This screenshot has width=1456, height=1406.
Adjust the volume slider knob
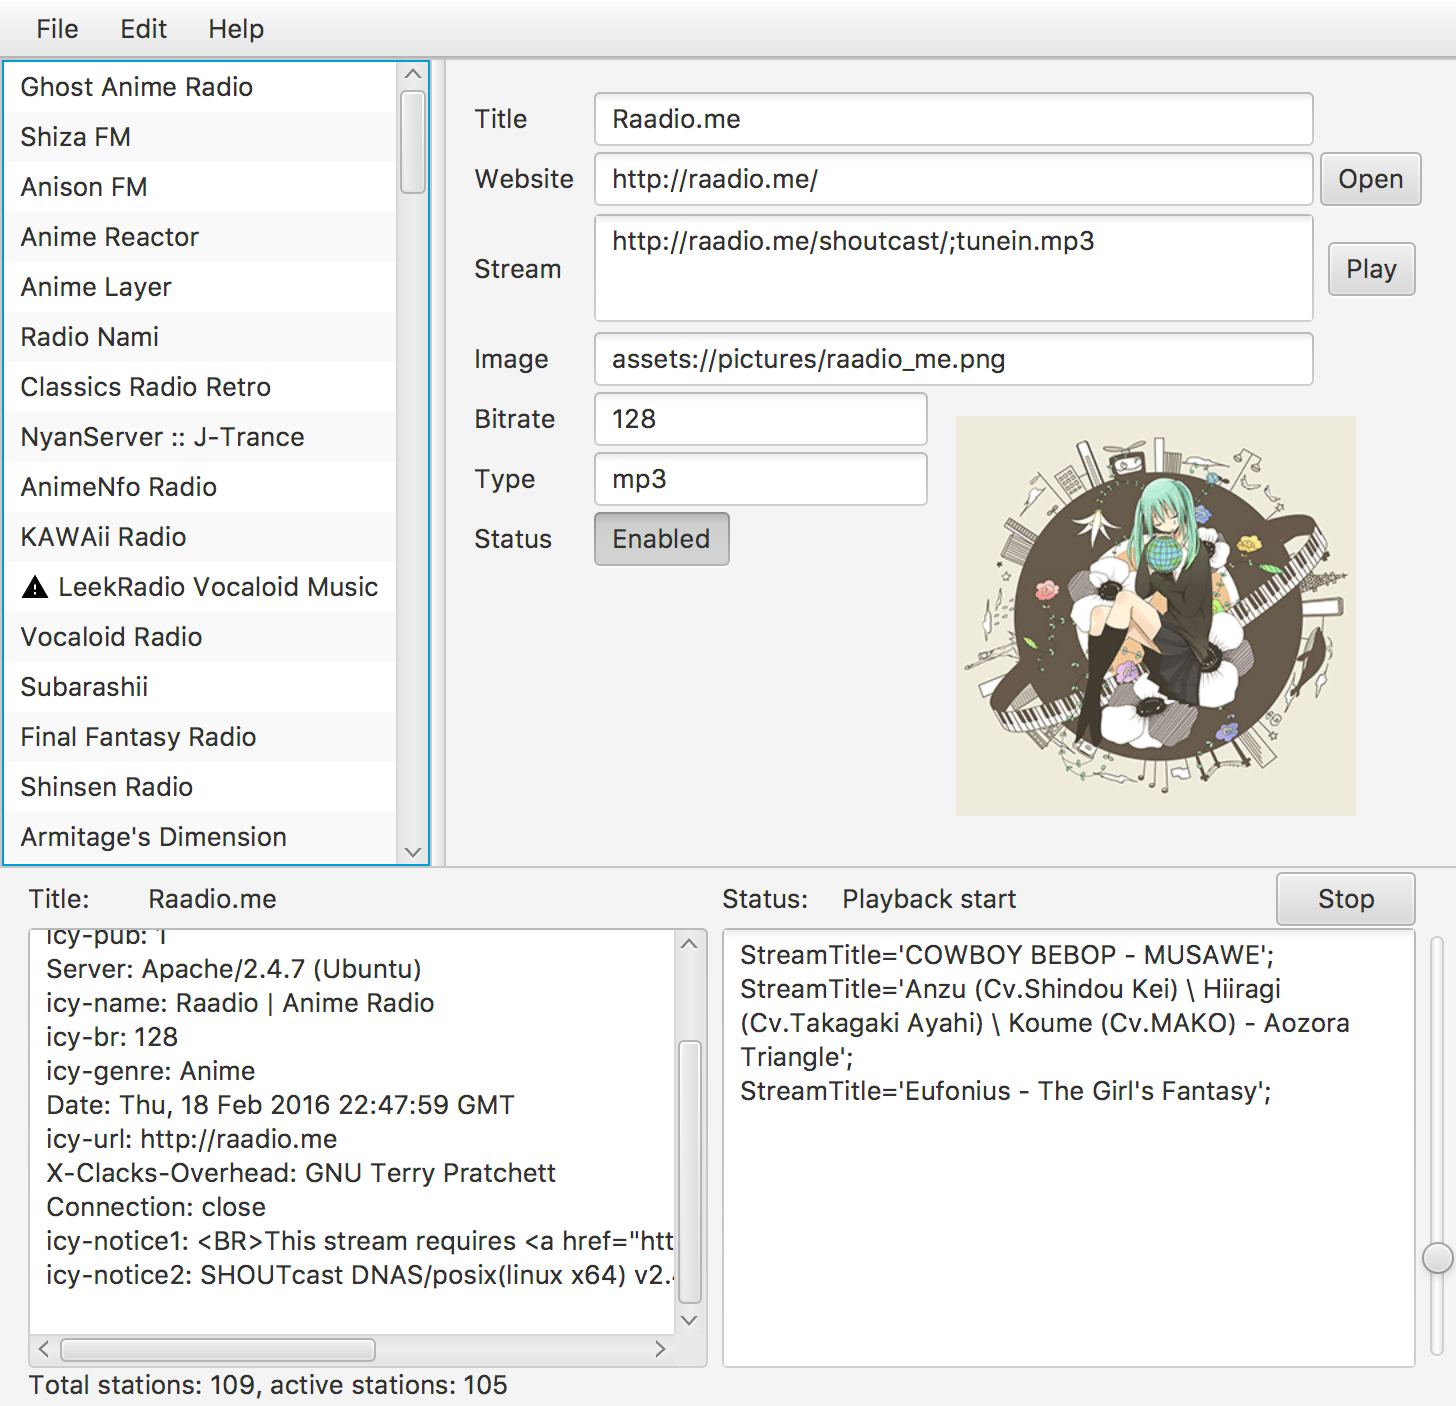click(1438, 1258)
